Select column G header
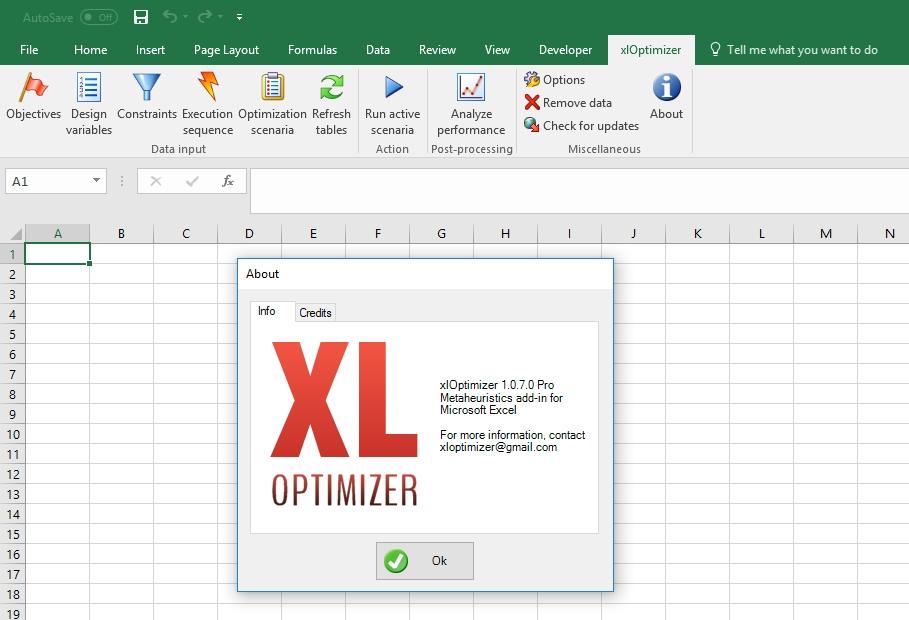The height and width of the screenshot is (620, 909). click(441, 234)
